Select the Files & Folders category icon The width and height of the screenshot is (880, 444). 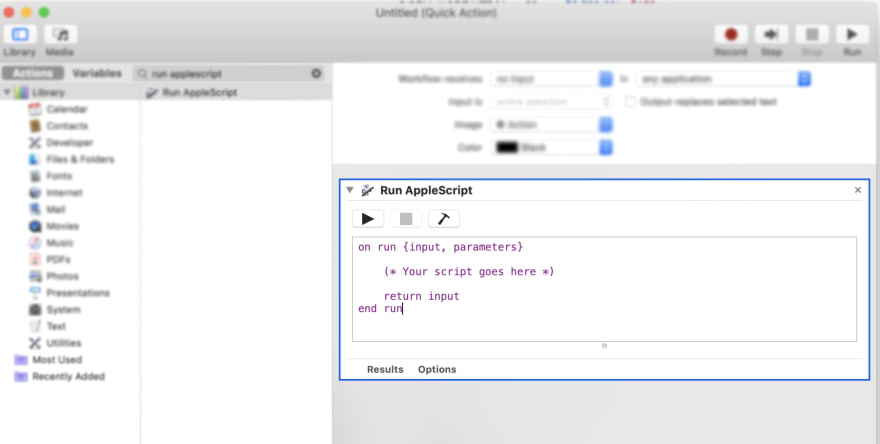[x=35, y=159]
